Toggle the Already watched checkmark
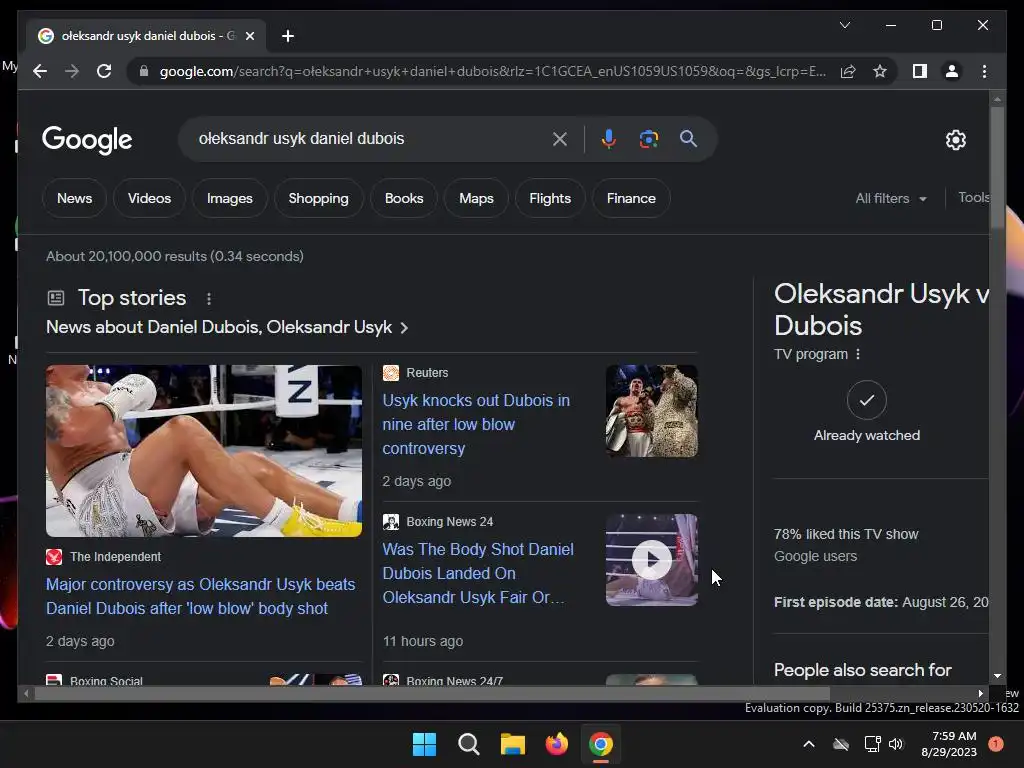Screen dimensions: 1024x768 (867, 400)
